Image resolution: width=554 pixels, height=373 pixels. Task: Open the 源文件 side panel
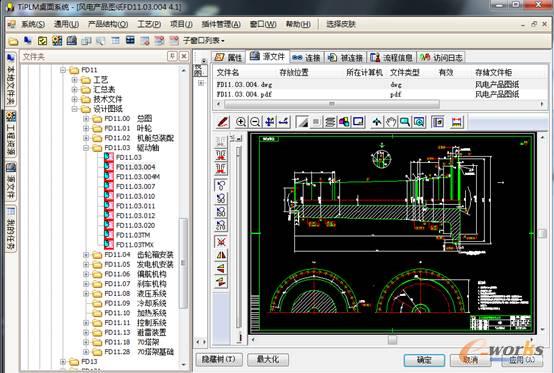point(11,182)
